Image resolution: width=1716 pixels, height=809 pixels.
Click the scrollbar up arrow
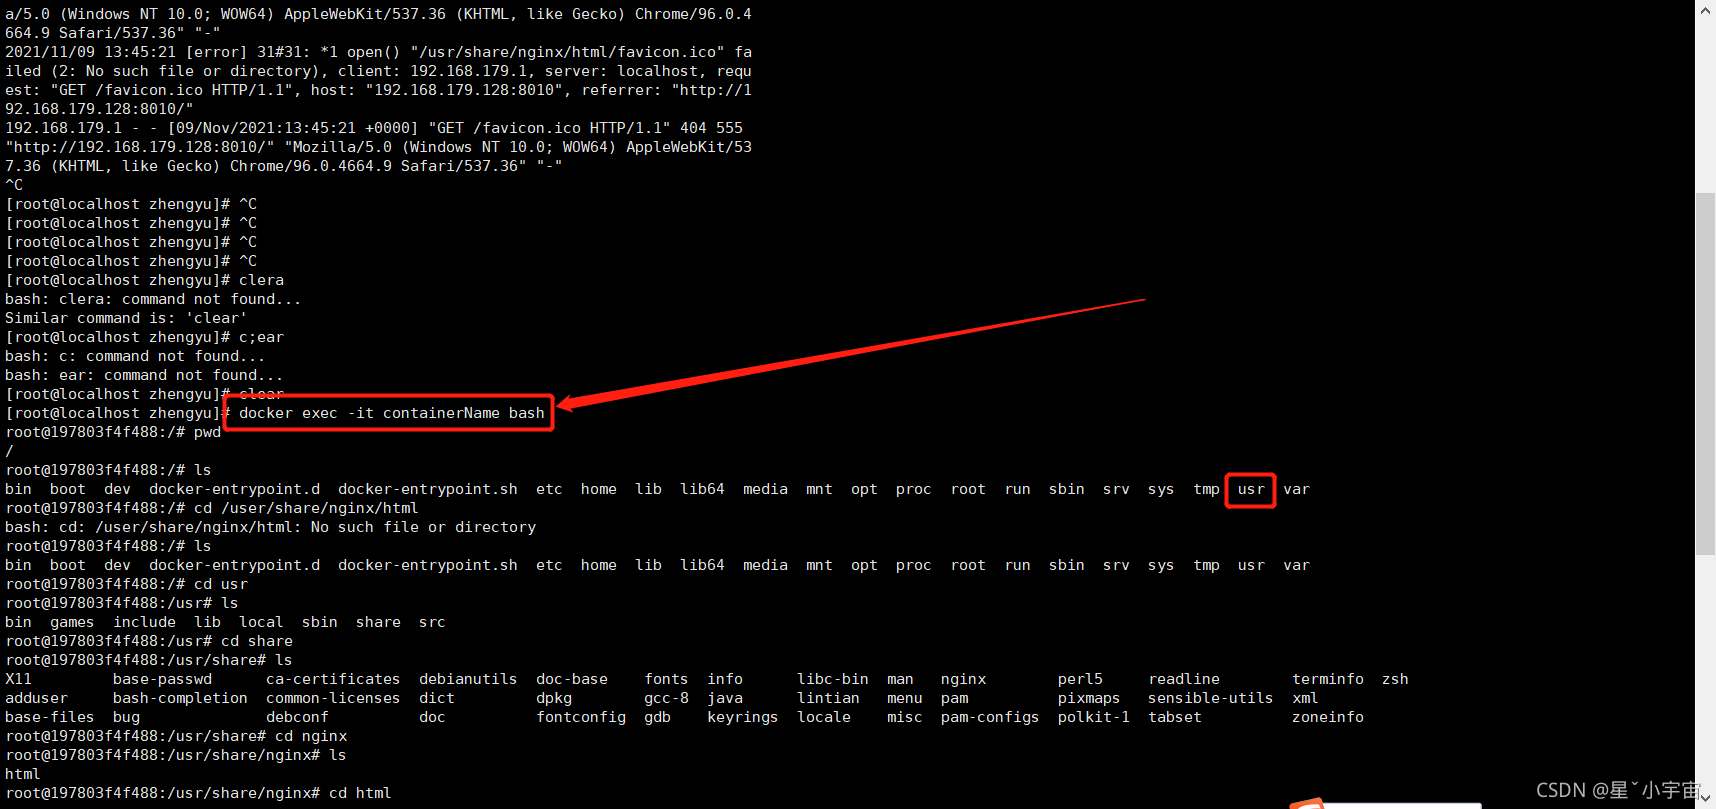1705,8
